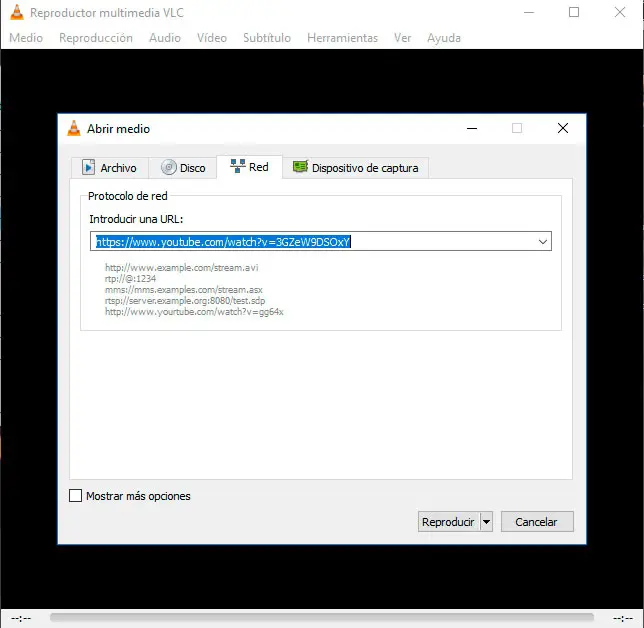Image resolution: width=644 pixels, height=628 pixels.
Task: Click the Reproducir button
Action: pyautogui.click(x=448, y=522)
